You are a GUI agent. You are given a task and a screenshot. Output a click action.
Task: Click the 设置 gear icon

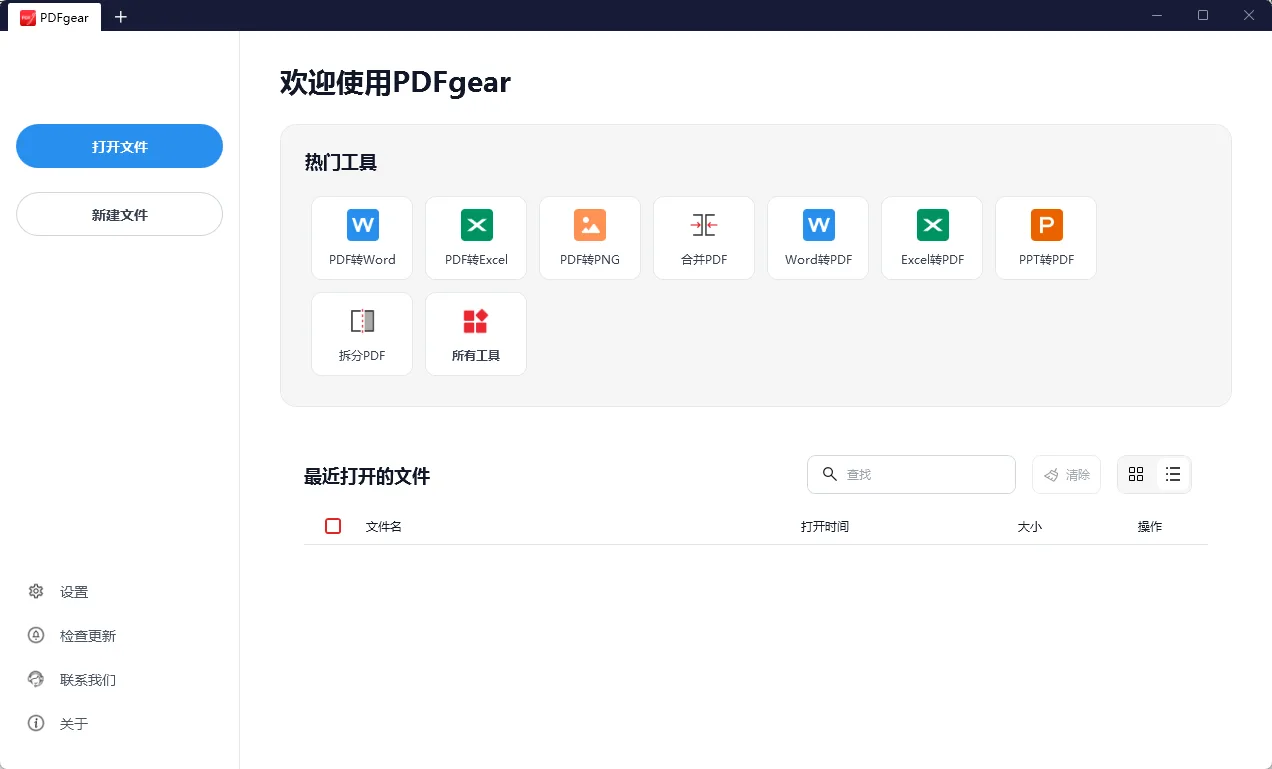[x=36, y=591]
